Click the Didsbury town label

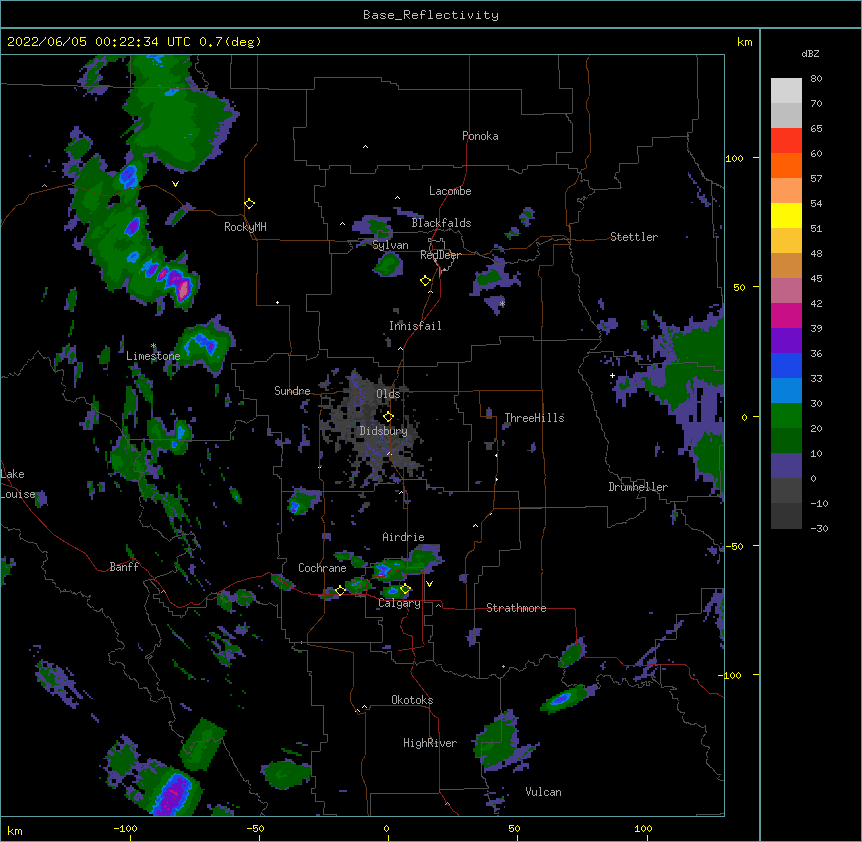pos(383,431)
